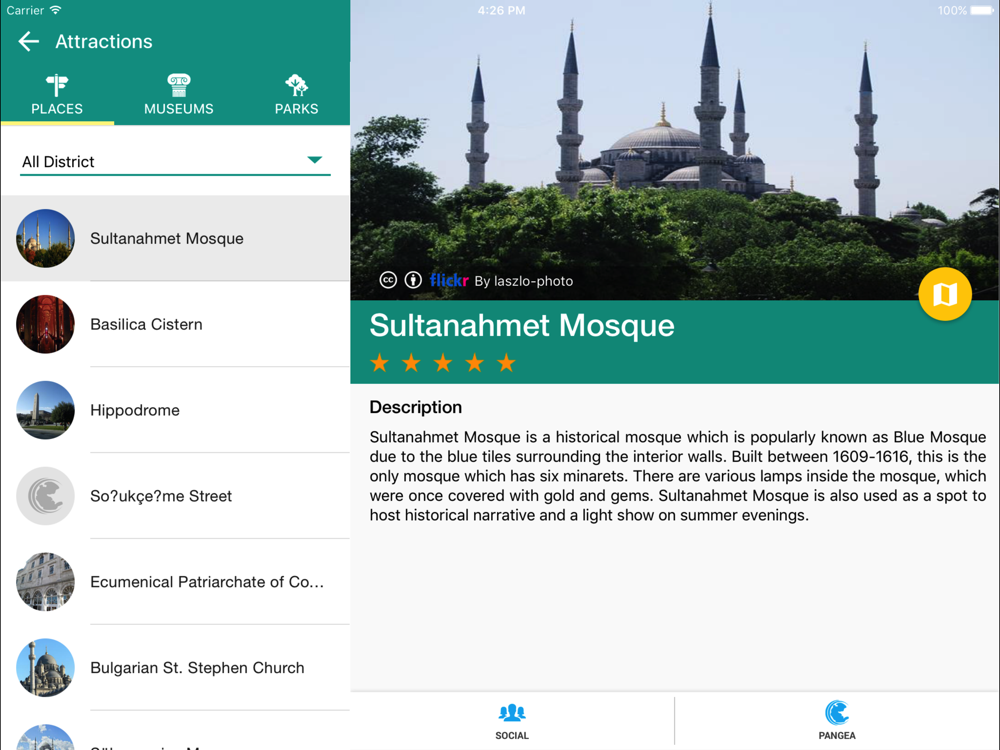Tap the So?ukçe?me Street placeholder thumbnail
Screen dimensions: 1000x750
point(45,496)
